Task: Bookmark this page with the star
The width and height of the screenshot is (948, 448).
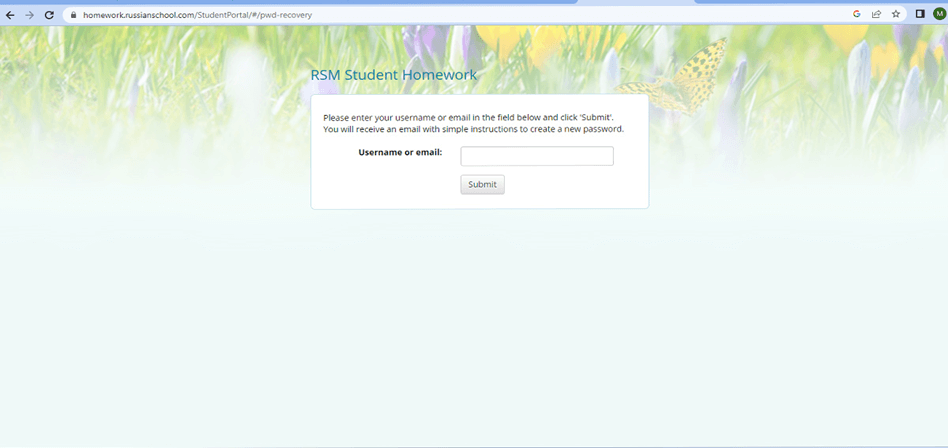Action: 896,14
